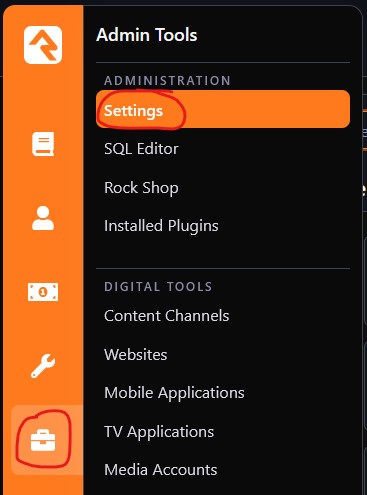The width and height of the screenshot is (367, 495).
Task: Open Installed Plugins
Action: coord(161,226)
